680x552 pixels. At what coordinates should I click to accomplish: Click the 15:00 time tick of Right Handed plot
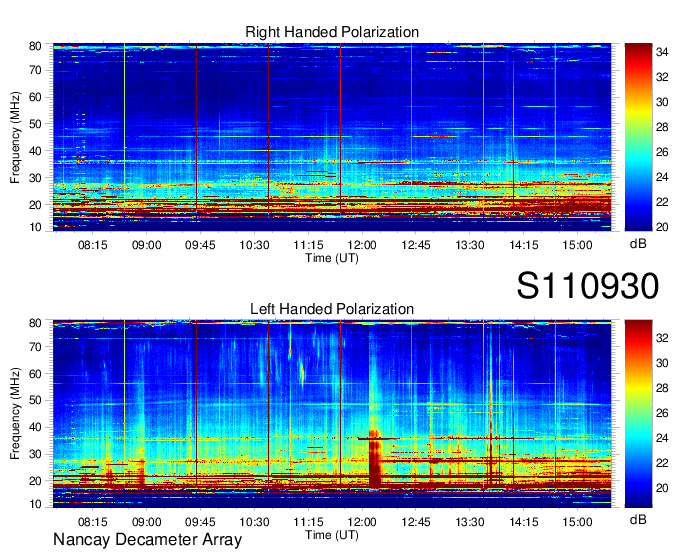[577, 245]
